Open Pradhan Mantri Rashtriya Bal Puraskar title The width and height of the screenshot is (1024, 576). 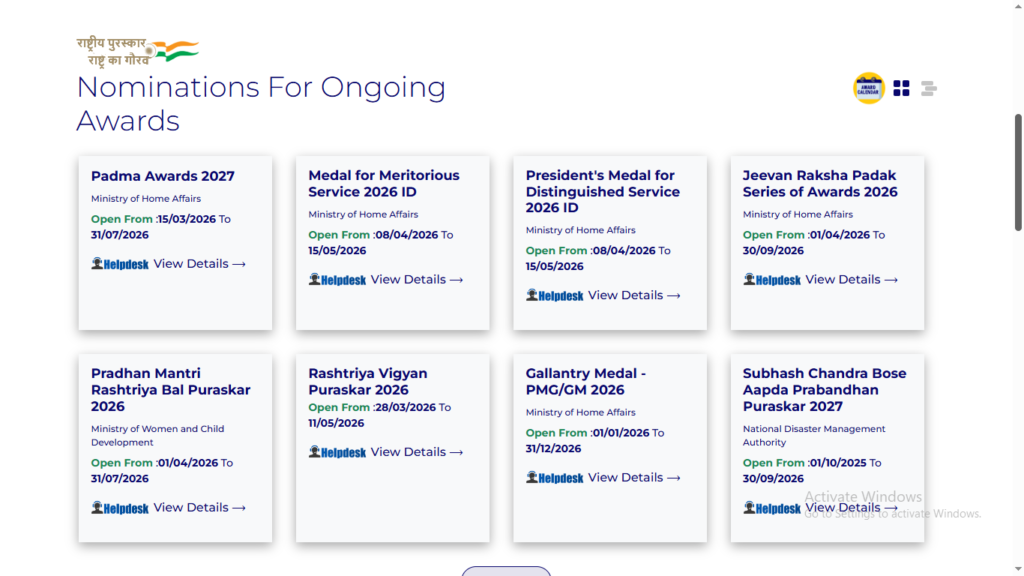click(171, 390)
